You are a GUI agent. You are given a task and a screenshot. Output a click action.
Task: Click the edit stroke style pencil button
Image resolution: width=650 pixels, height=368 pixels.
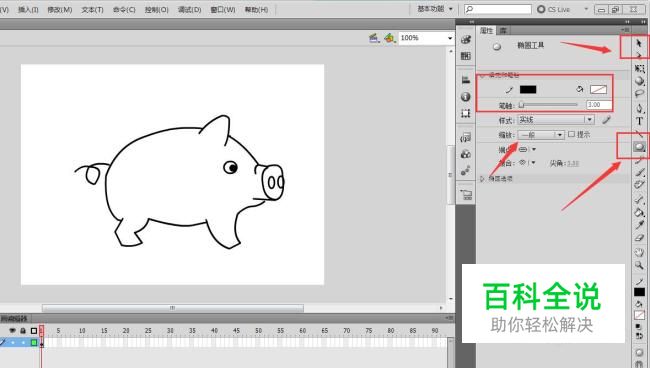[x=606, y=120]
